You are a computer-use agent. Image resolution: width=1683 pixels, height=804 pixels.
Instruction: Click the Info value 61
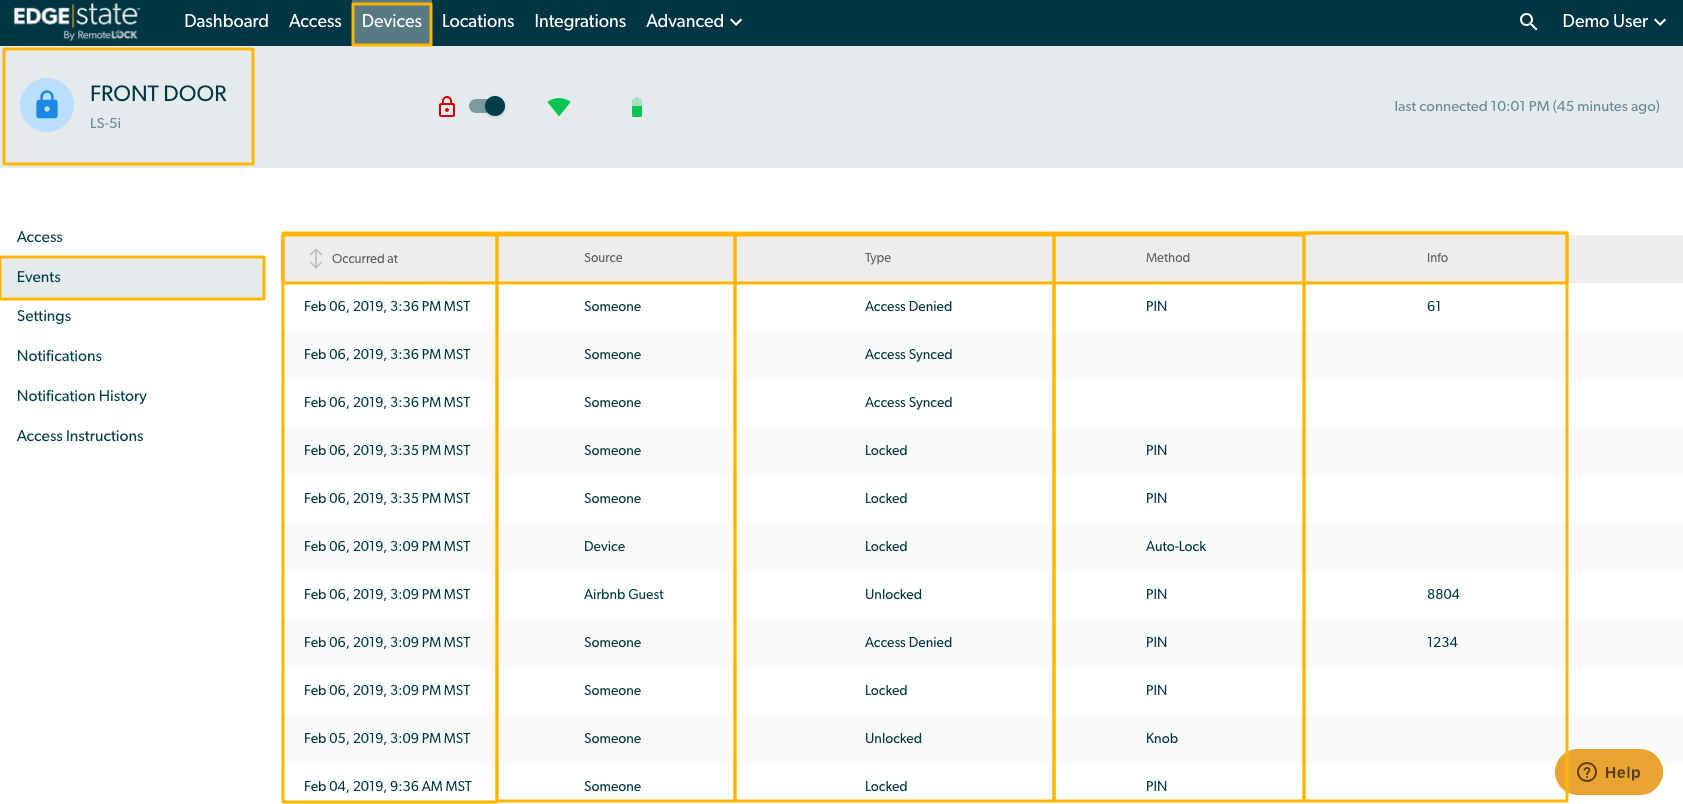1434,306
